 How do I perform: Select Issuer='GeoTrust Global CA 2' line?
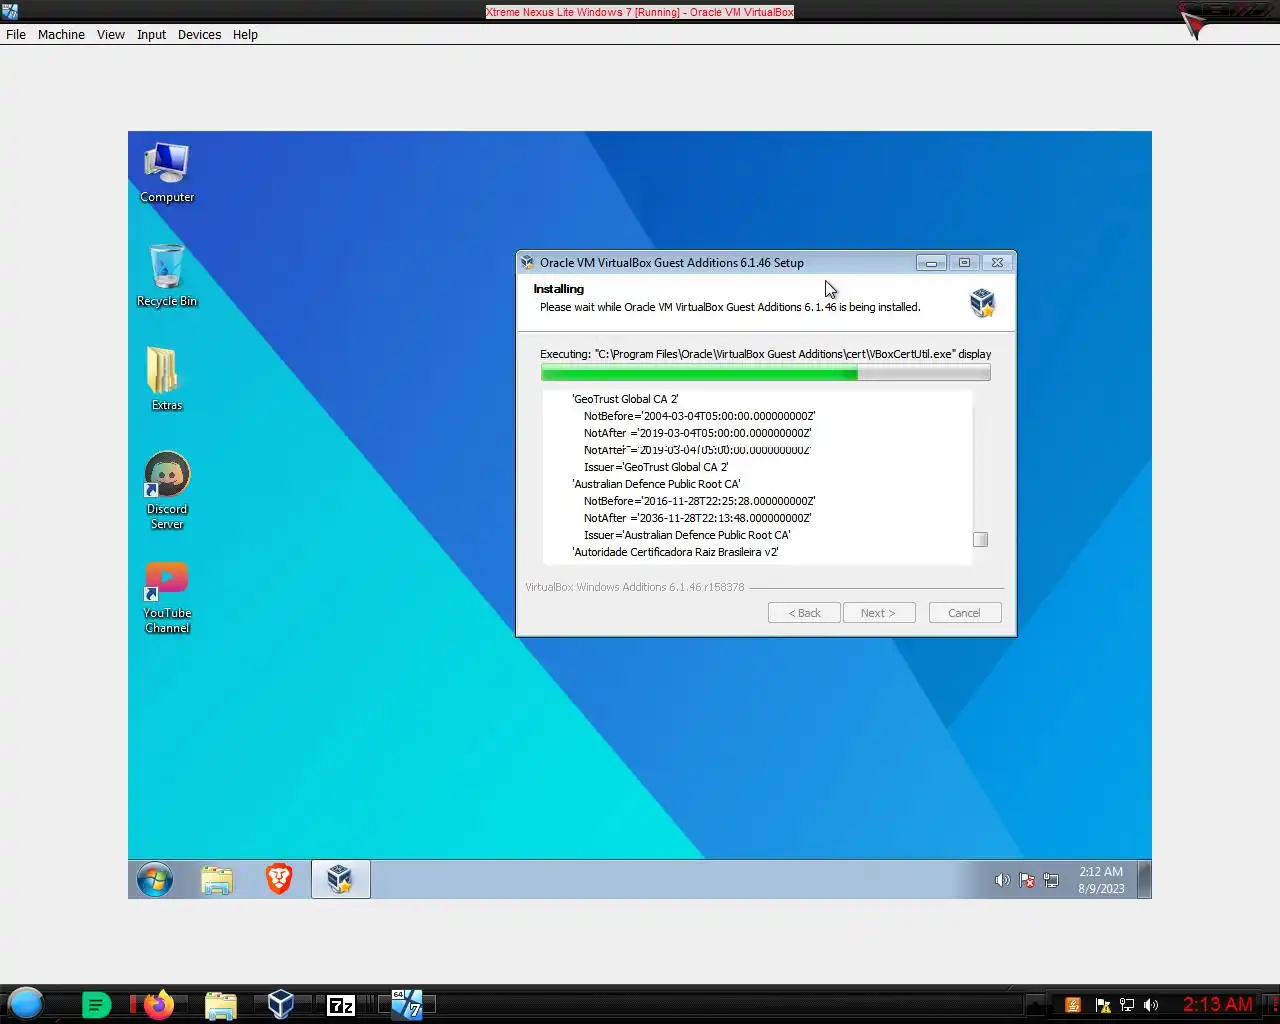[x=656, y=467]
